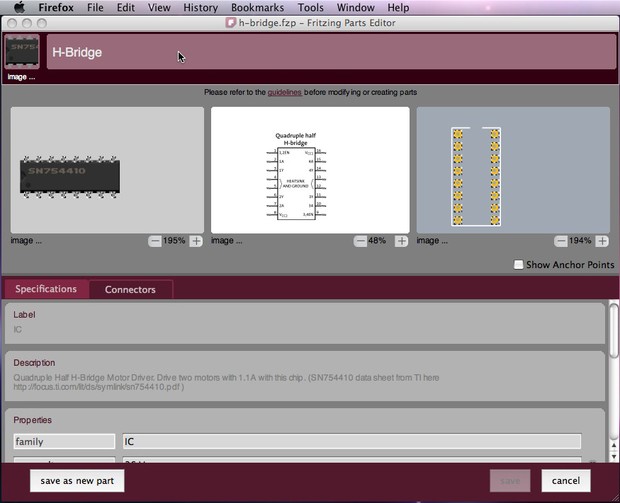Open the Help menu
Screen dimensions: 620x503
[398, 8]
